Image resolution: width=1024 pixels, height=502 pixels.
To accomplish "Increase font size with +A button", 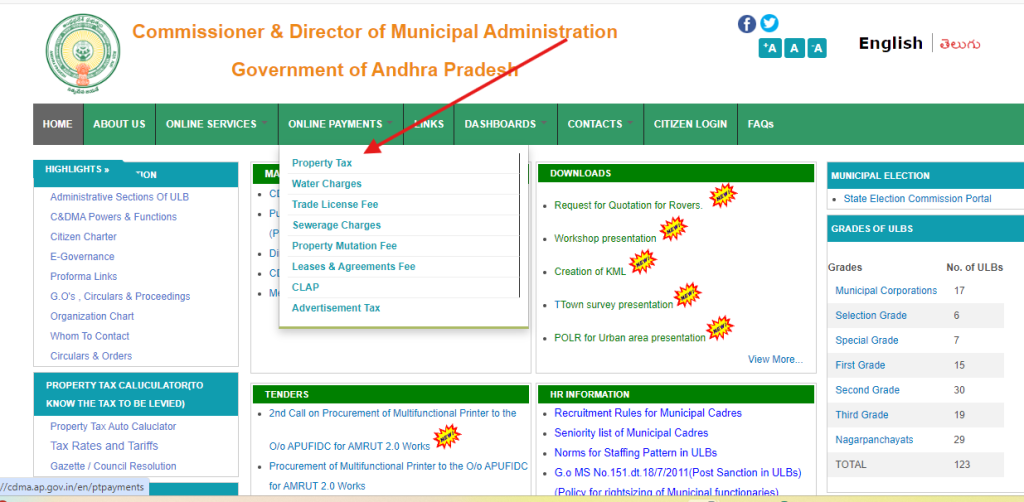I will [x=769, y=48].
